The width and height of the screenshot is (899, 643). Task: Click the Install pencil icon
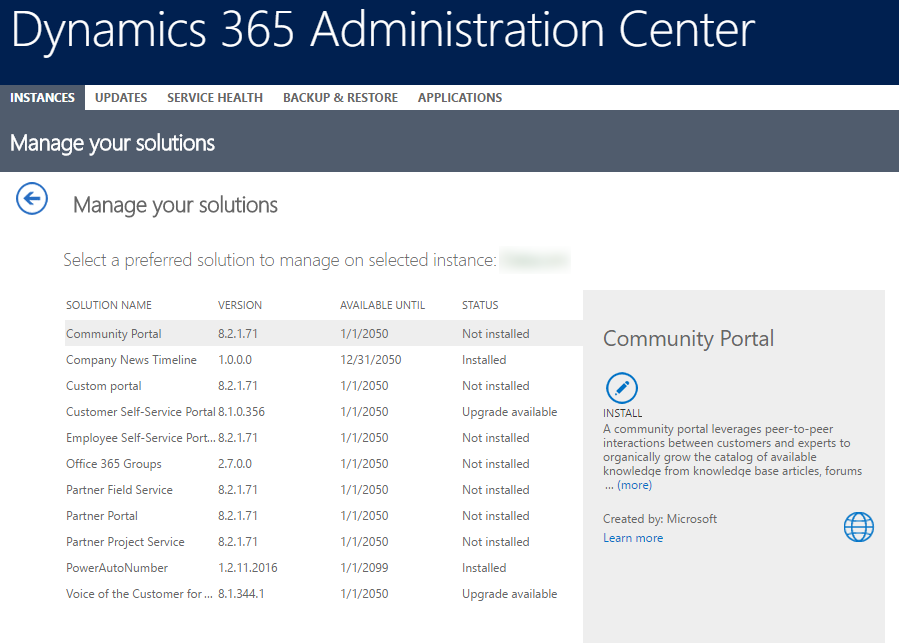(x=622, y=388)
